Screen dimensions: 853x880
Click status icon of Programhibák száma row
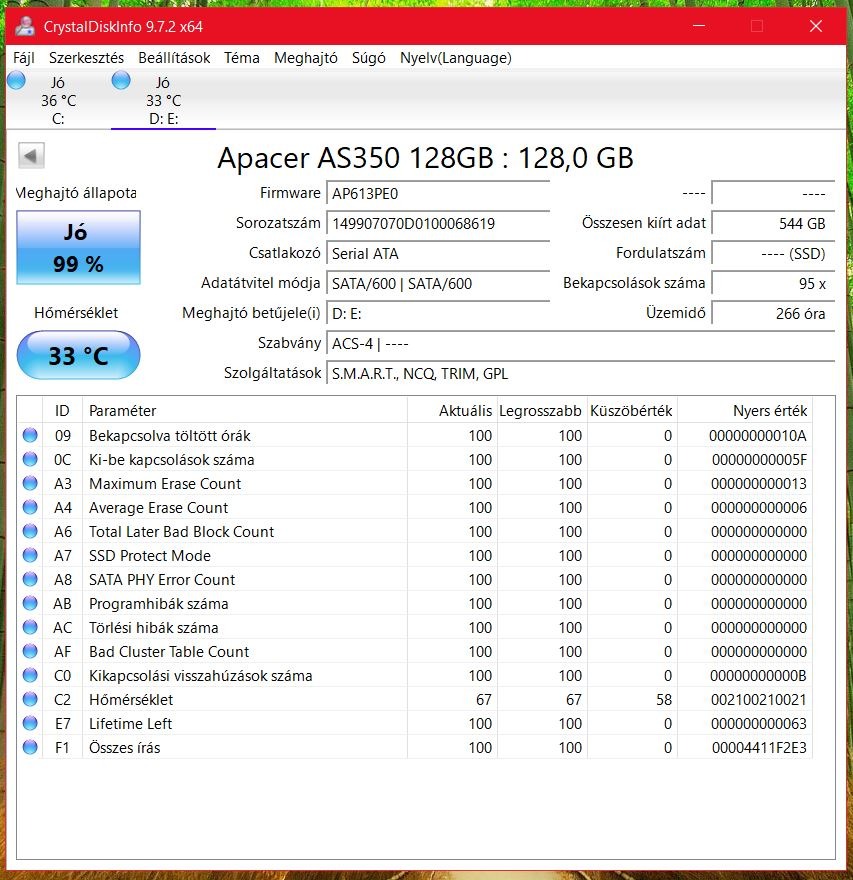tap(30, 603)
